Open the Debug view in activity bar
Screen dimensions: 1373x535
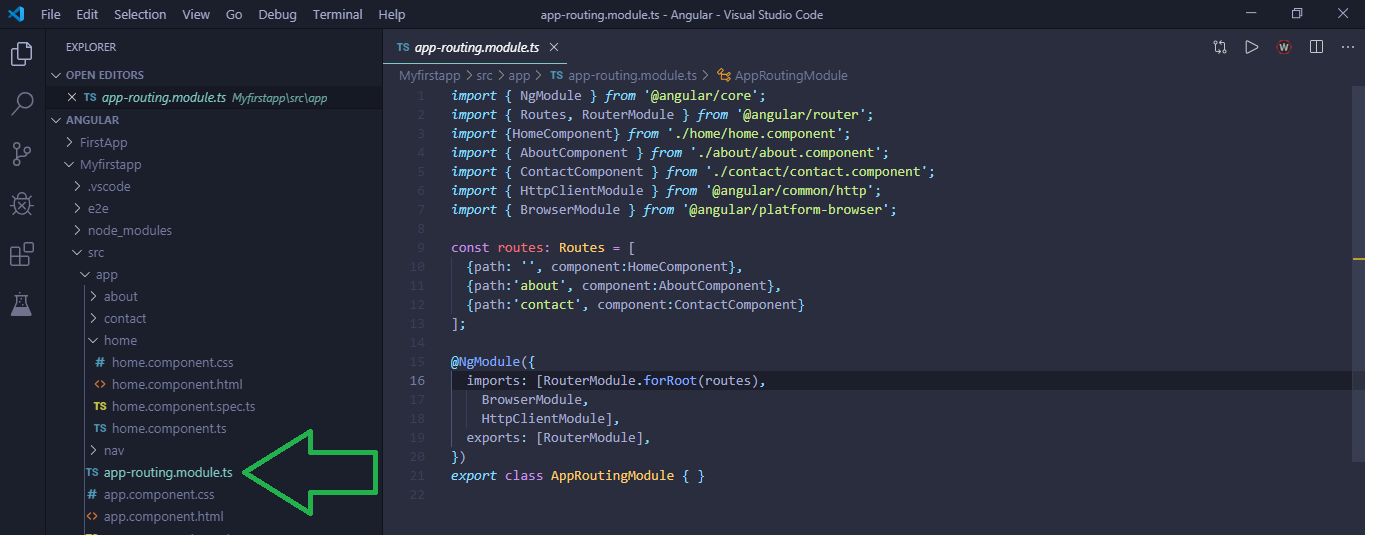21,205
